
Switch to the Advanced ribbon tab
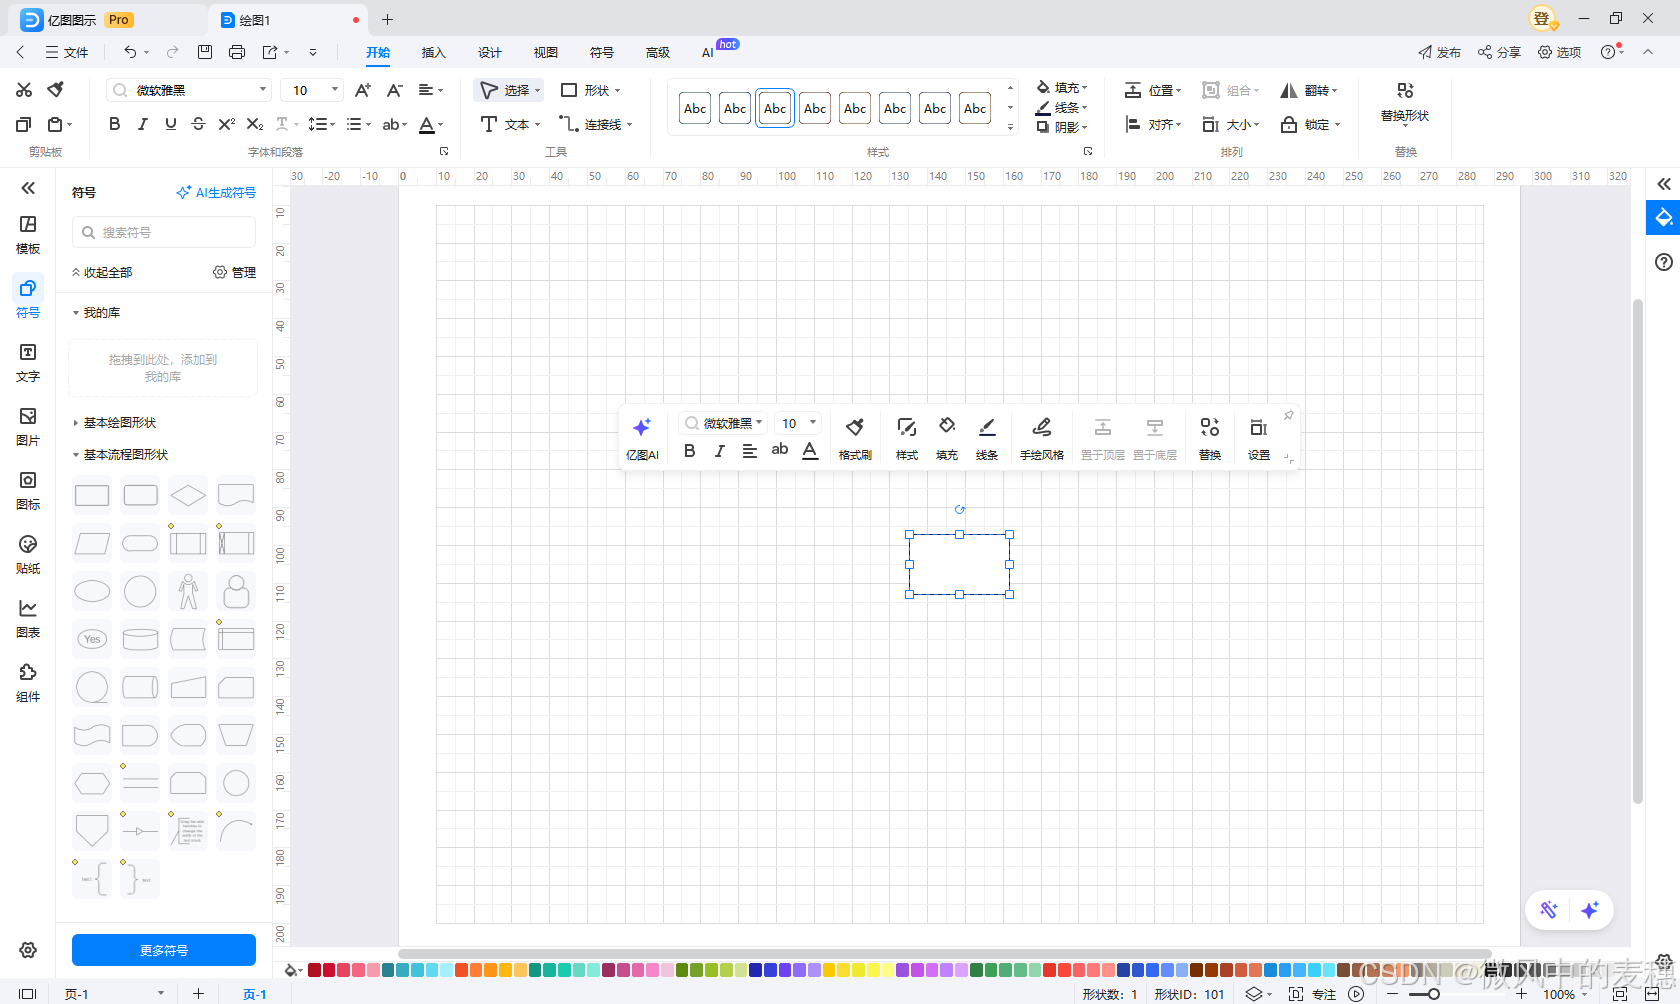(657, 53)
